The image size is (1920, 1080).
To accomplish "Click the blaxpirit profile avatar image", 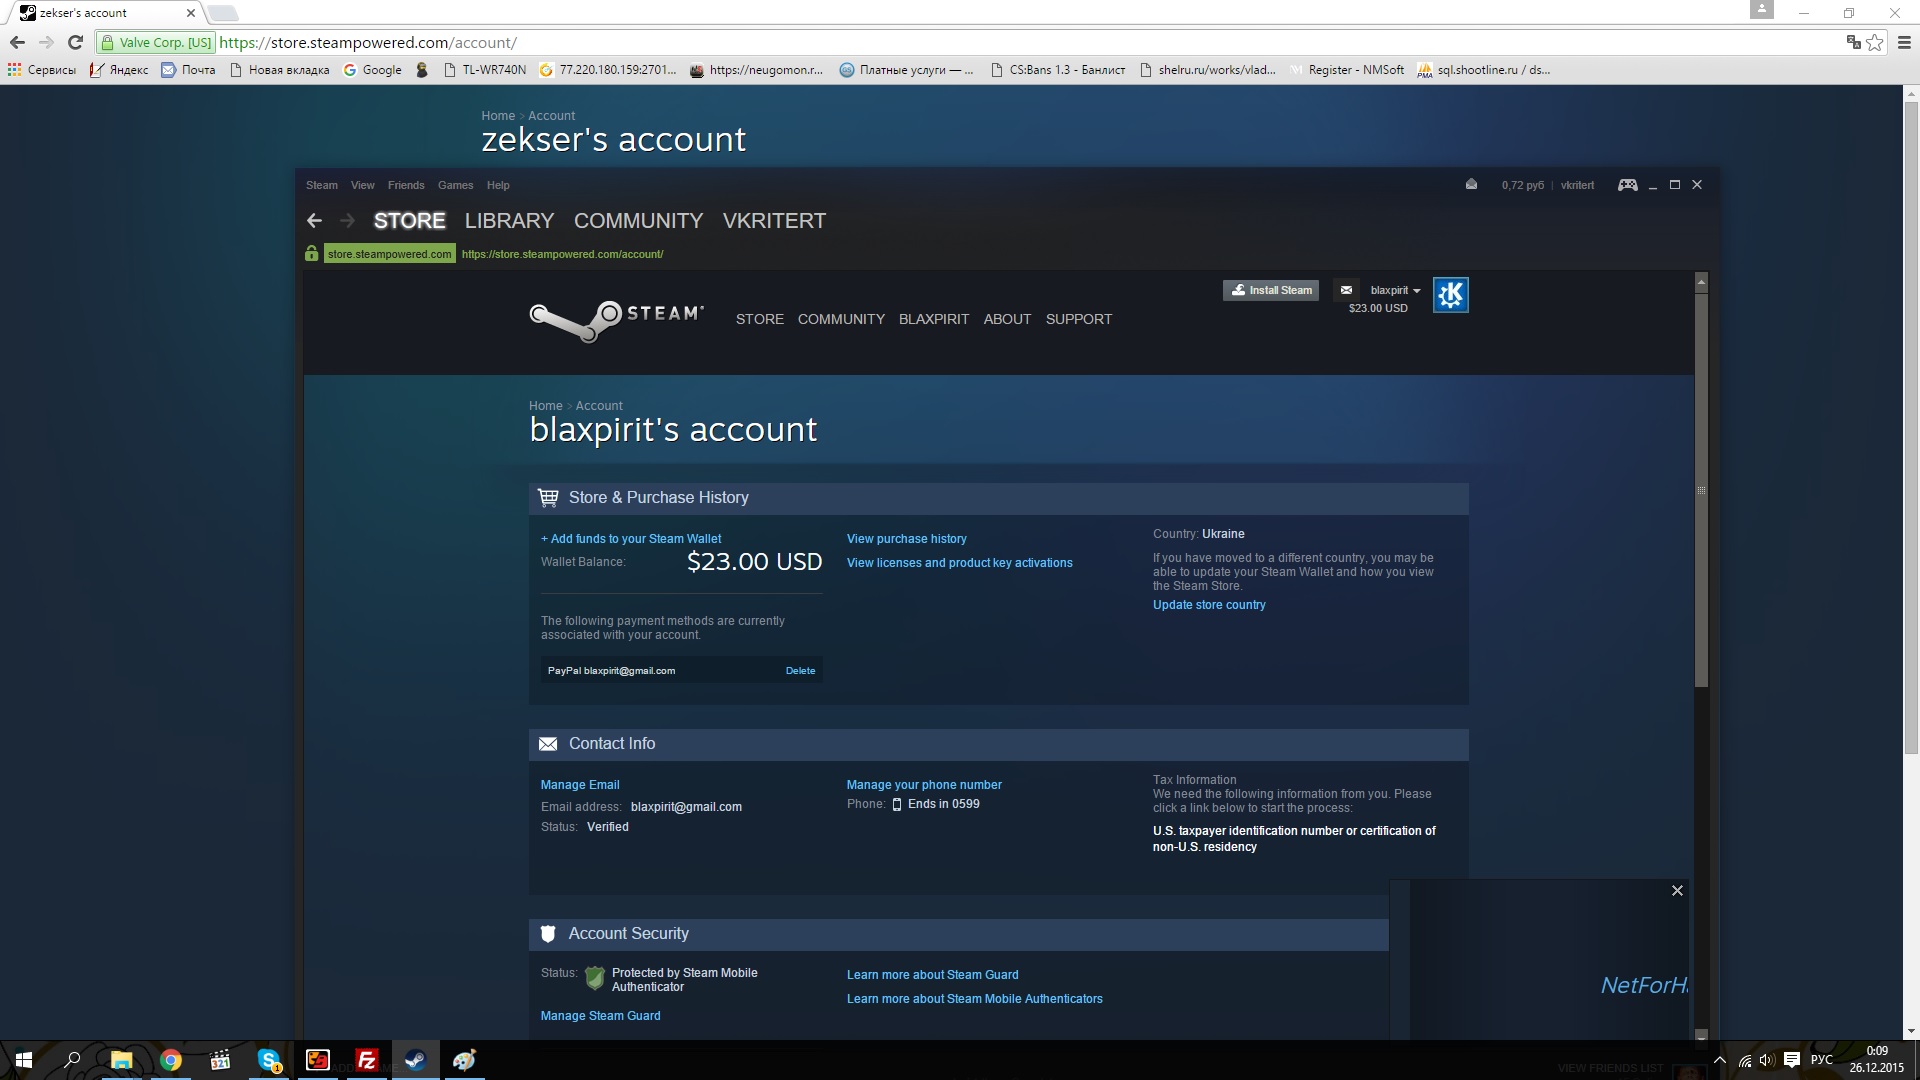I will (1450, 295).
